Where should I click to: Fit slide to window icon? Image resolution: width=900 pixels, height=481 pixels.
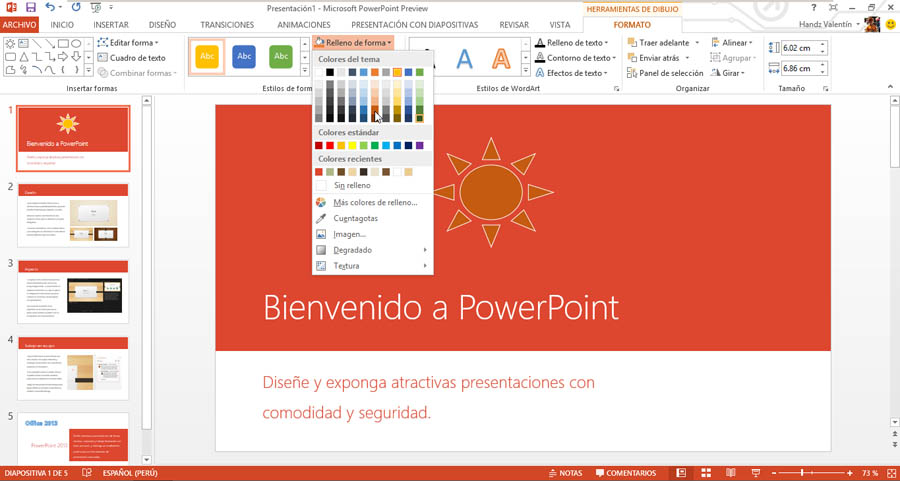[x=890, y=472]
